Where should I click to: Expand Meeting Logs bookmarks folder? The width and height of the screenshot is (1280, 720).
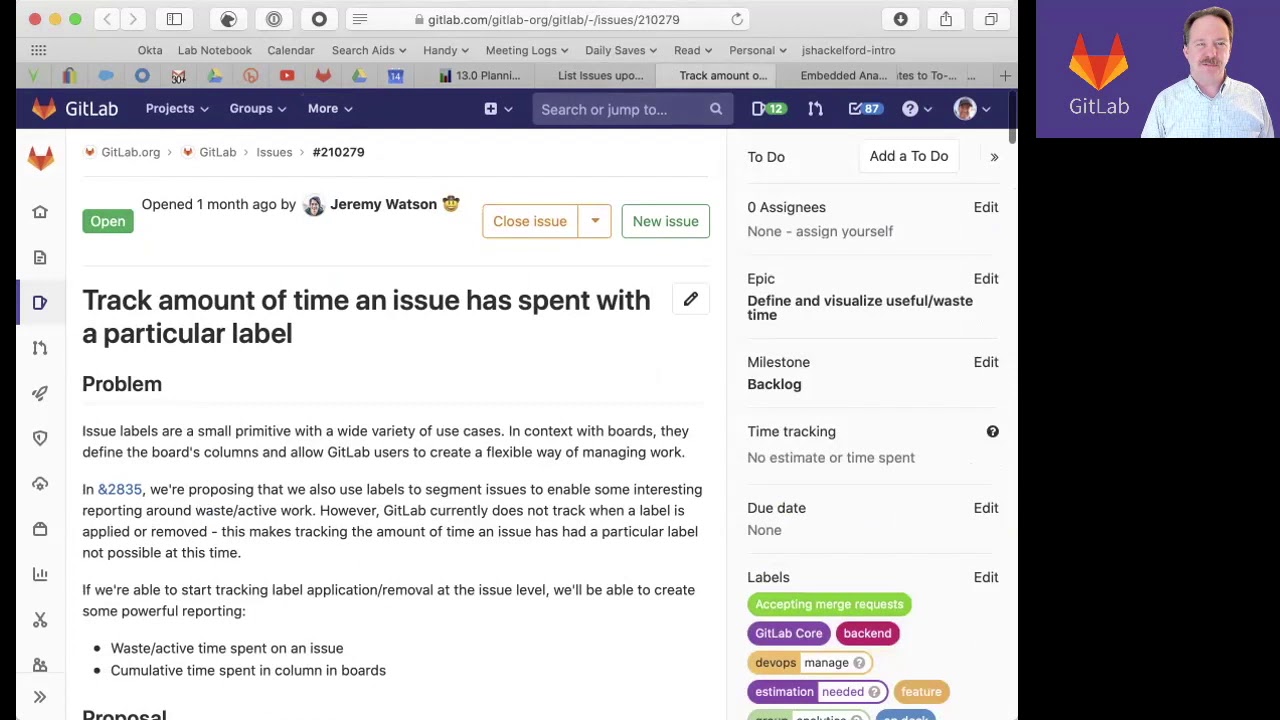(x=527, y=50)
